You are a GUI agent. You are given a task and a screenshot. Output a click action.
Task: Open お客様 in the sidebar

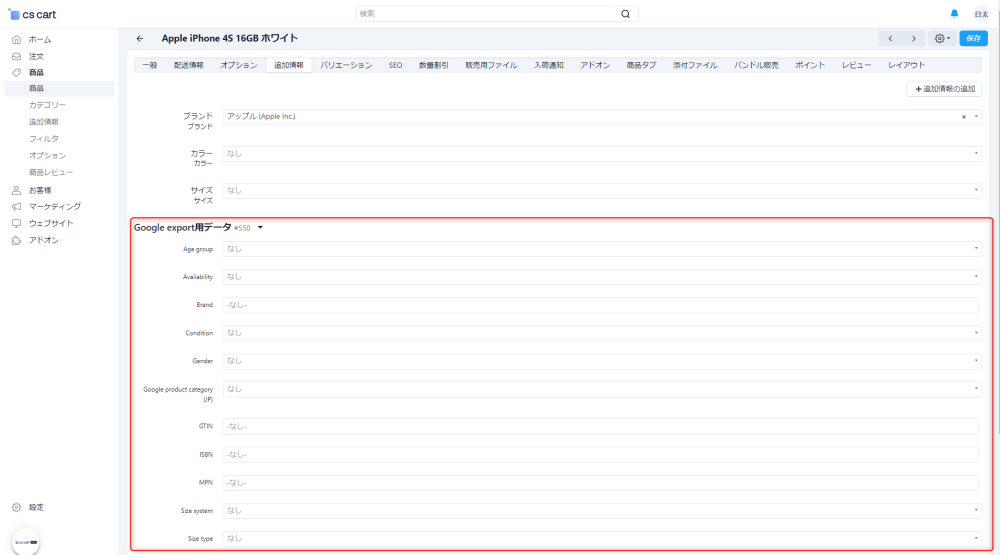[40, 190]
